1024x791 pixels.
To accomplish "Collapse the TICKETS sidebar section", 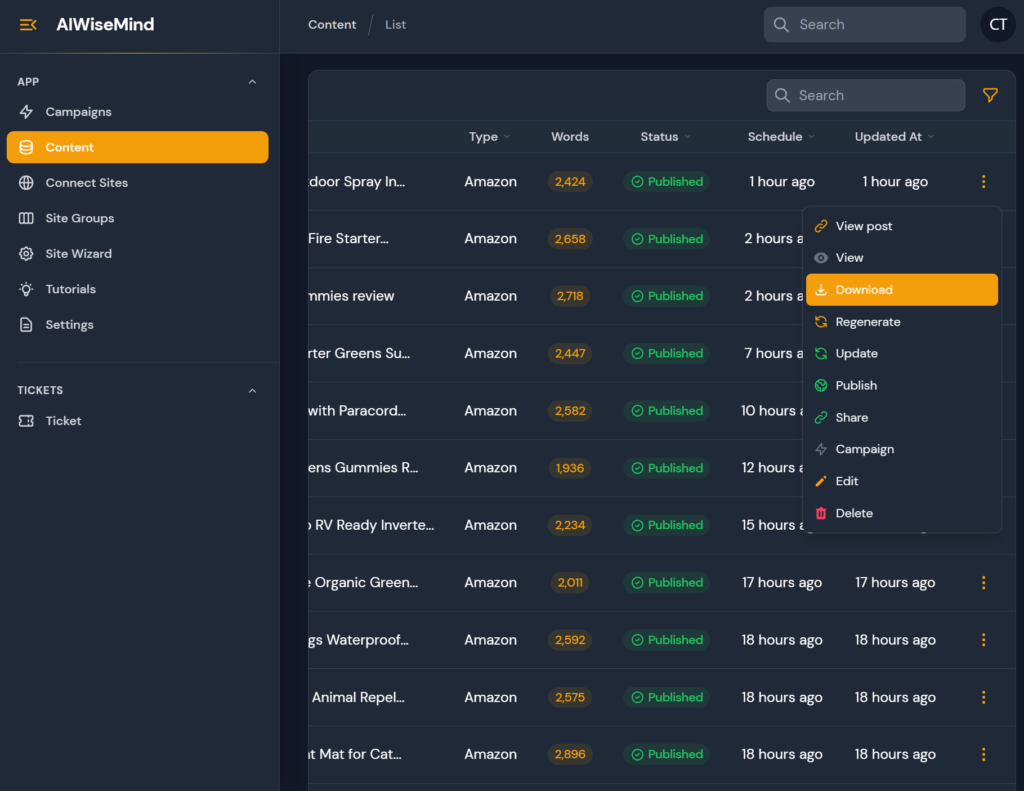I will (252, 391).
